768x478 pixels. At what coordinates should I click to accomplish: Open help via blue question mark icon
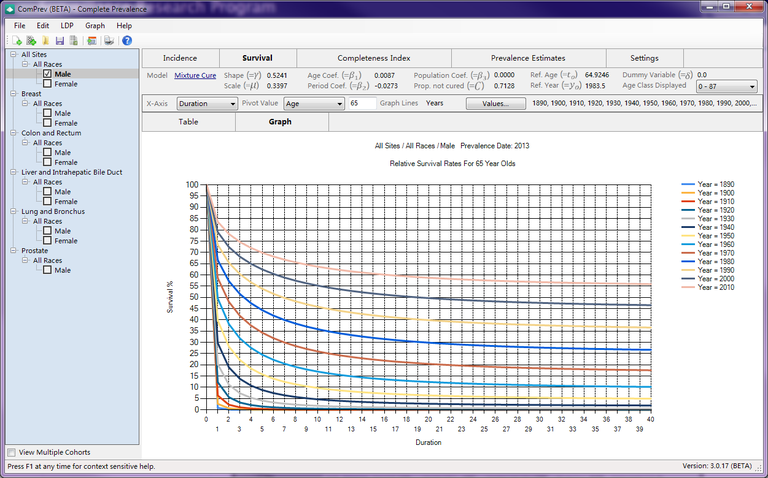point(127,40)
